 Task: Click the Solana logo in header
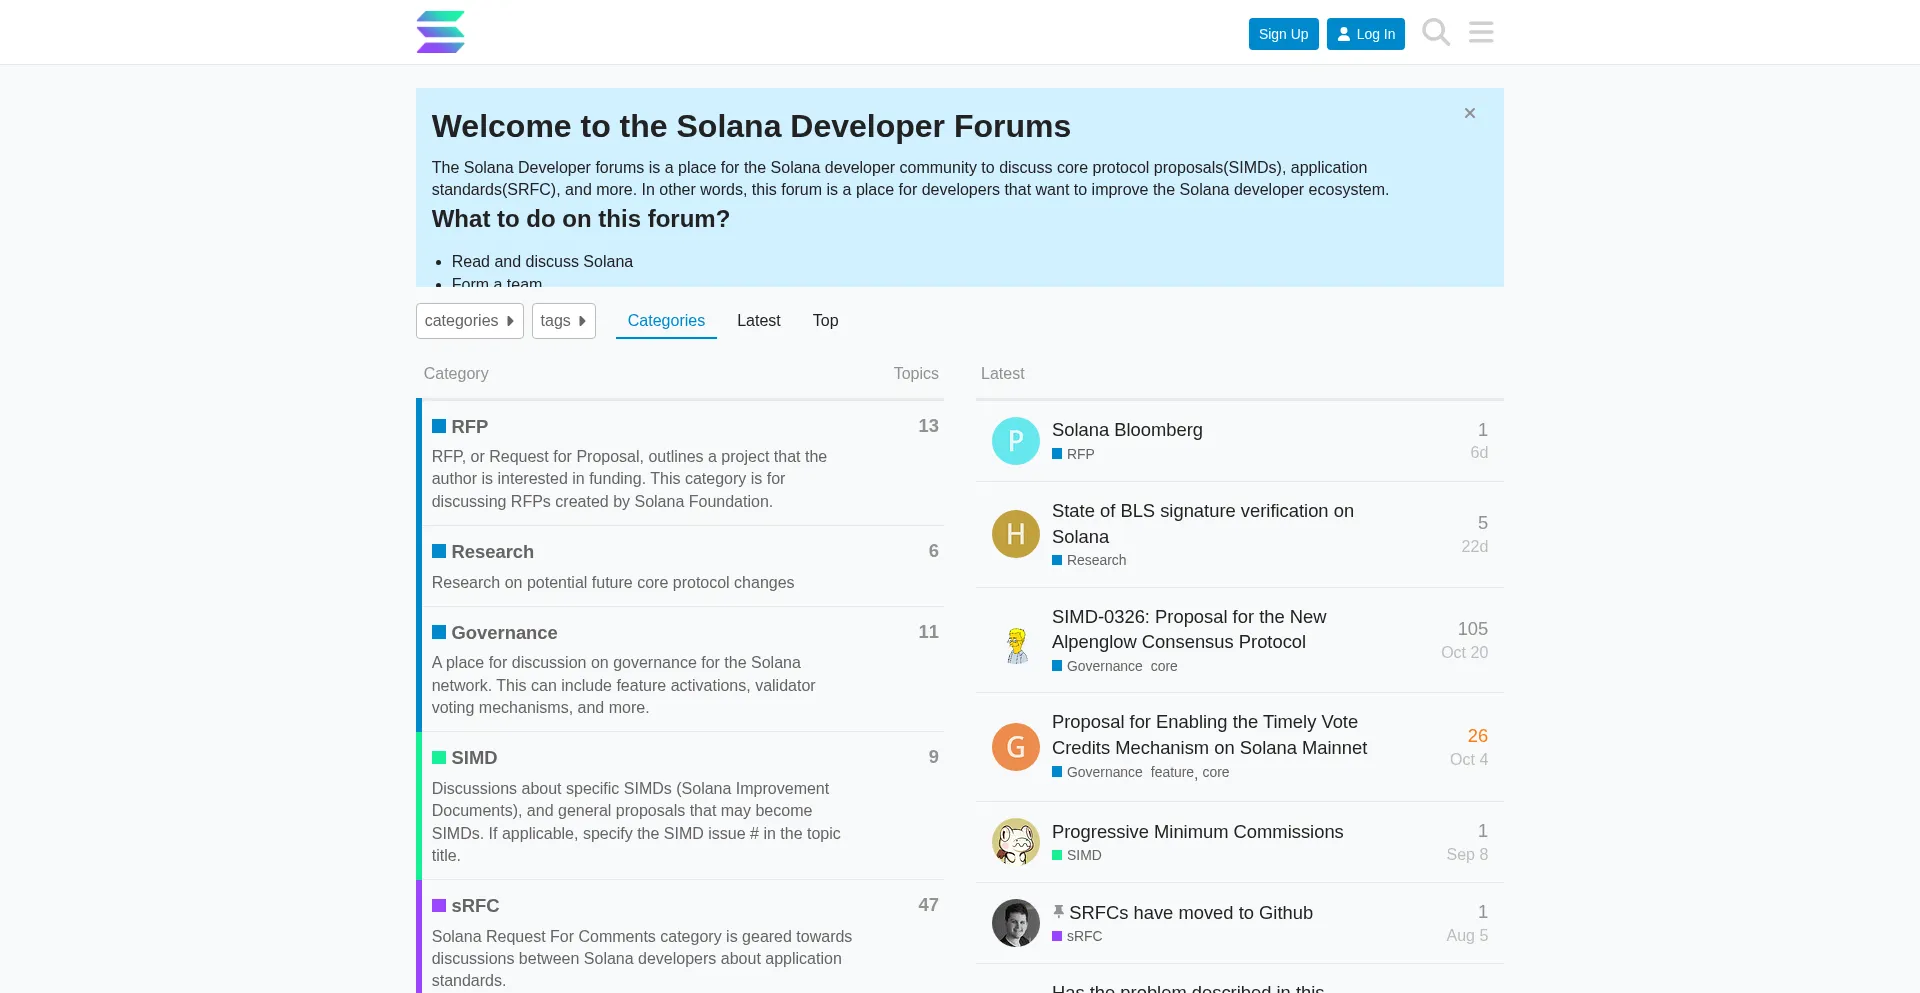[440, 32]
